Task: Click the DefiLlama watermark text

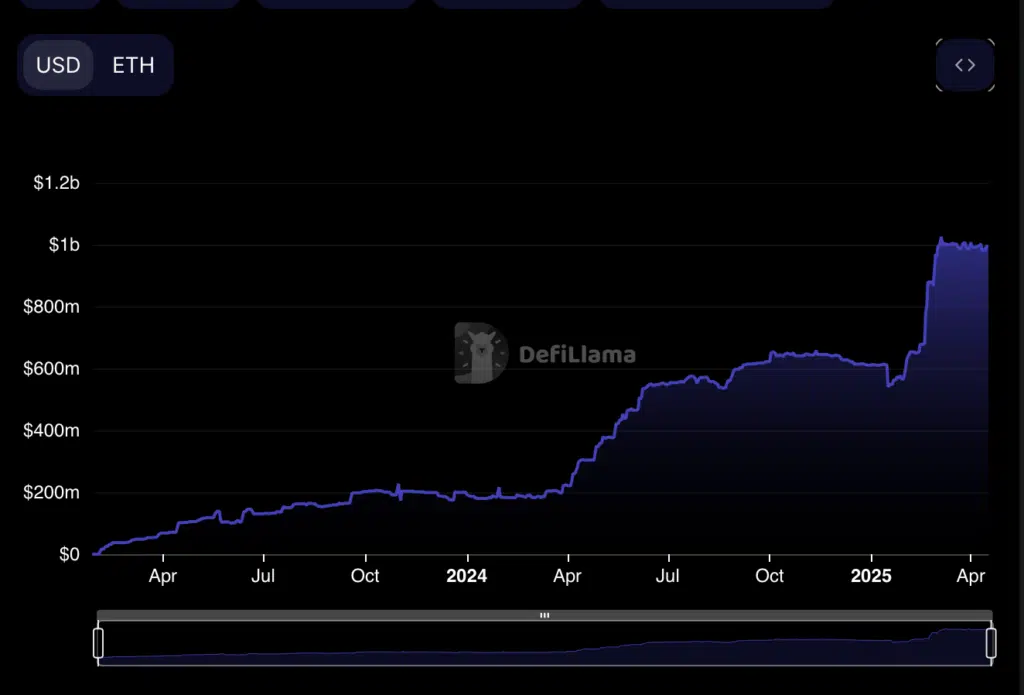Action: (577, 354)
